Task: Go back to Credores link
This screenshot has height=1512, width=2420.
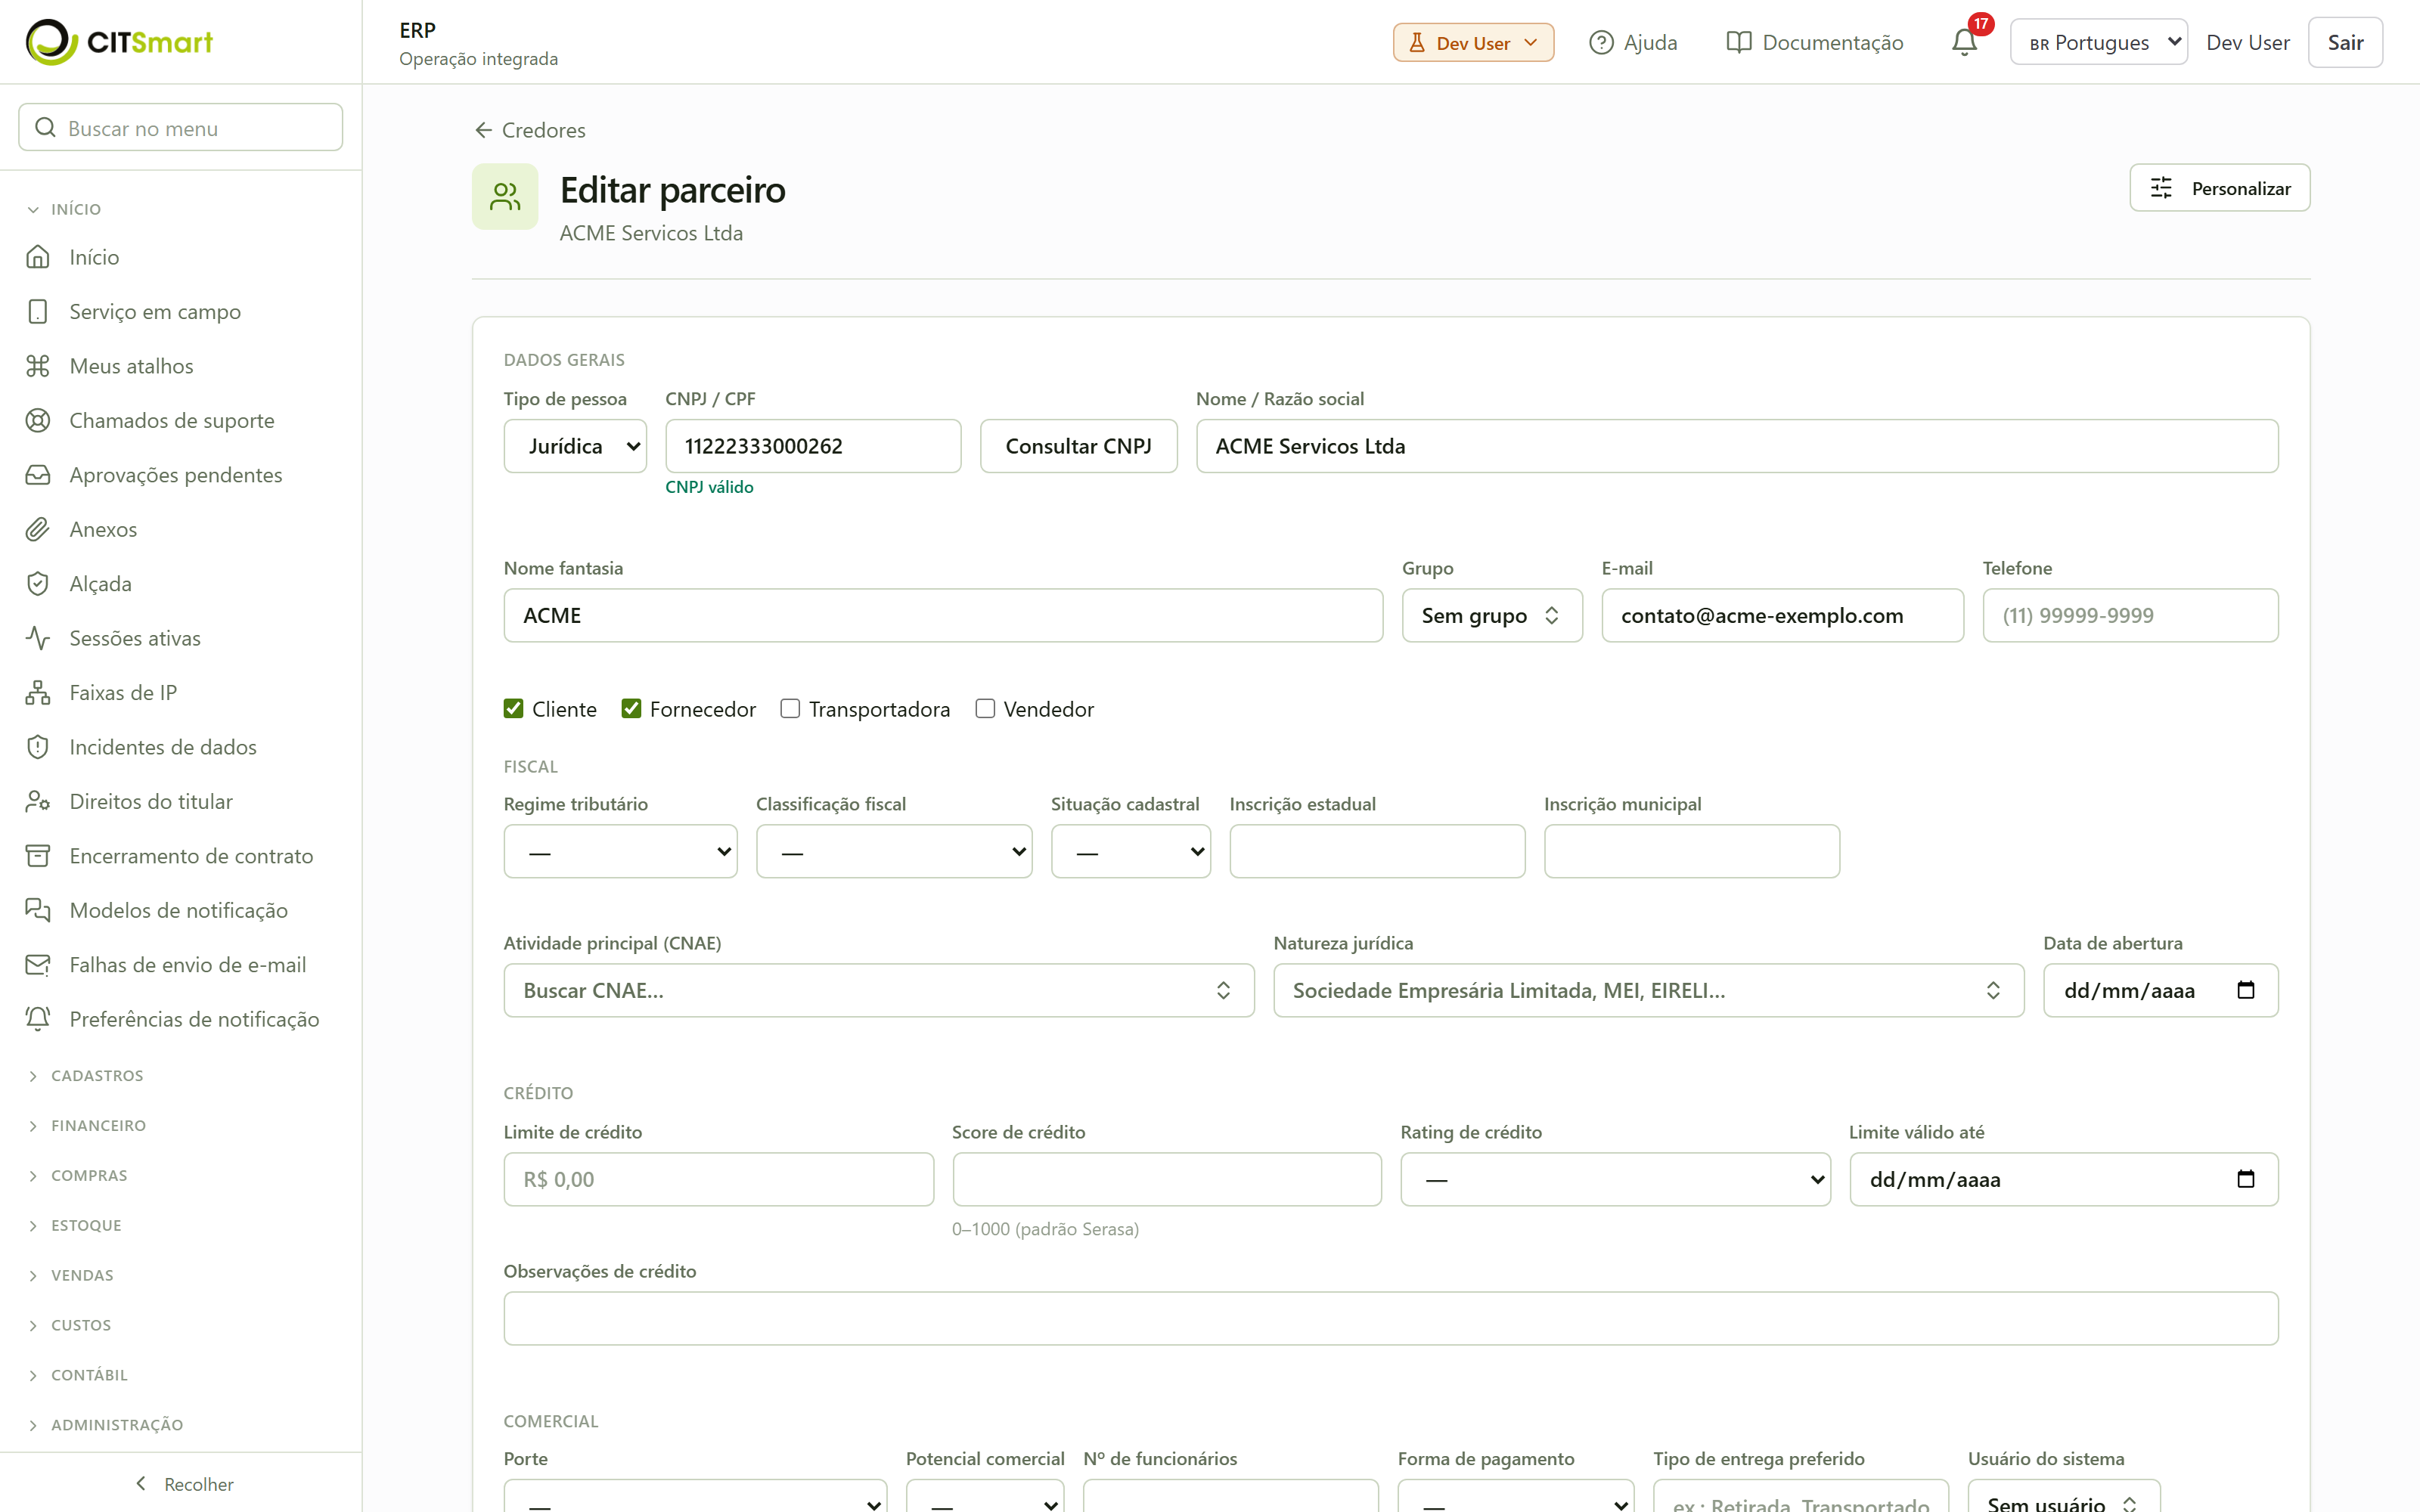Action: tap(530, 130)
